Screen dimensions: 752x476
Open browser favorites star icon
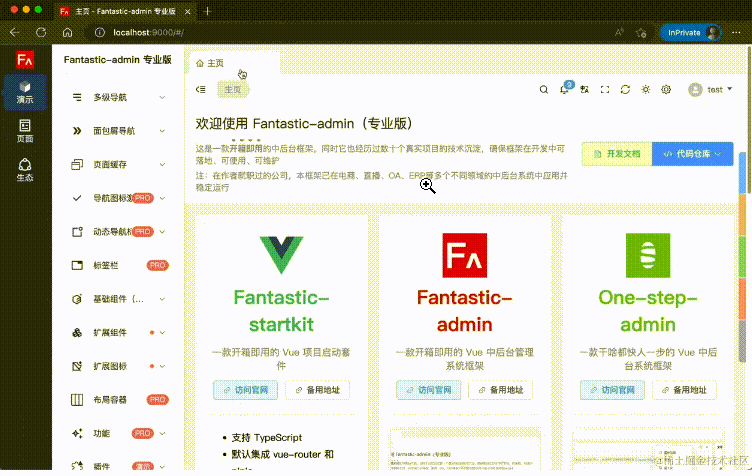[x=641, y=33]
